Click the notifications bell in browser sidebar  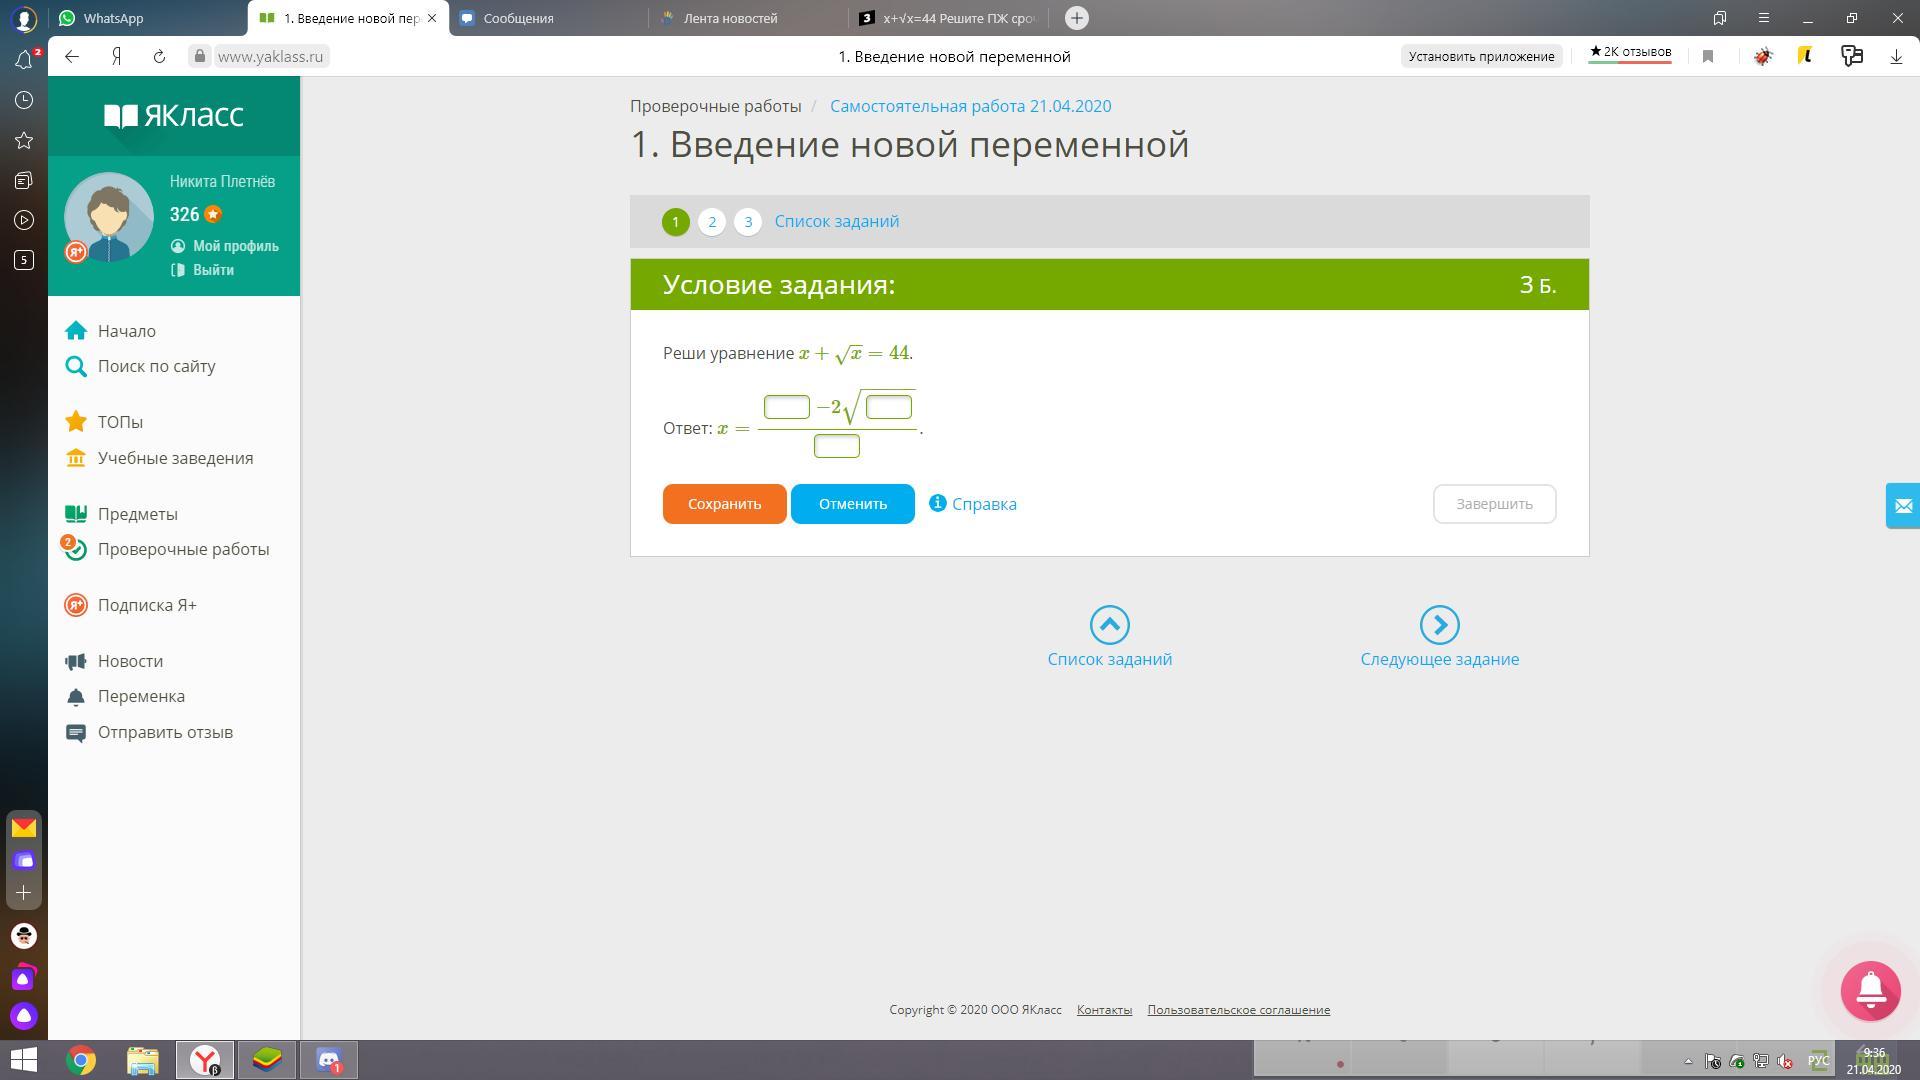(24, 60)
